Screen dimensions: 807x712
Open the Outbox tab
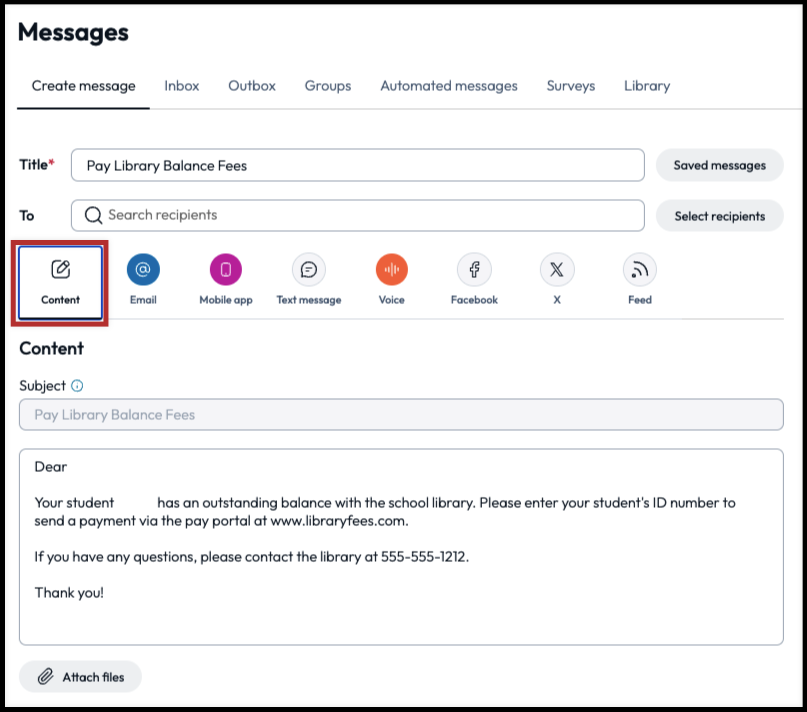[251, 86]
